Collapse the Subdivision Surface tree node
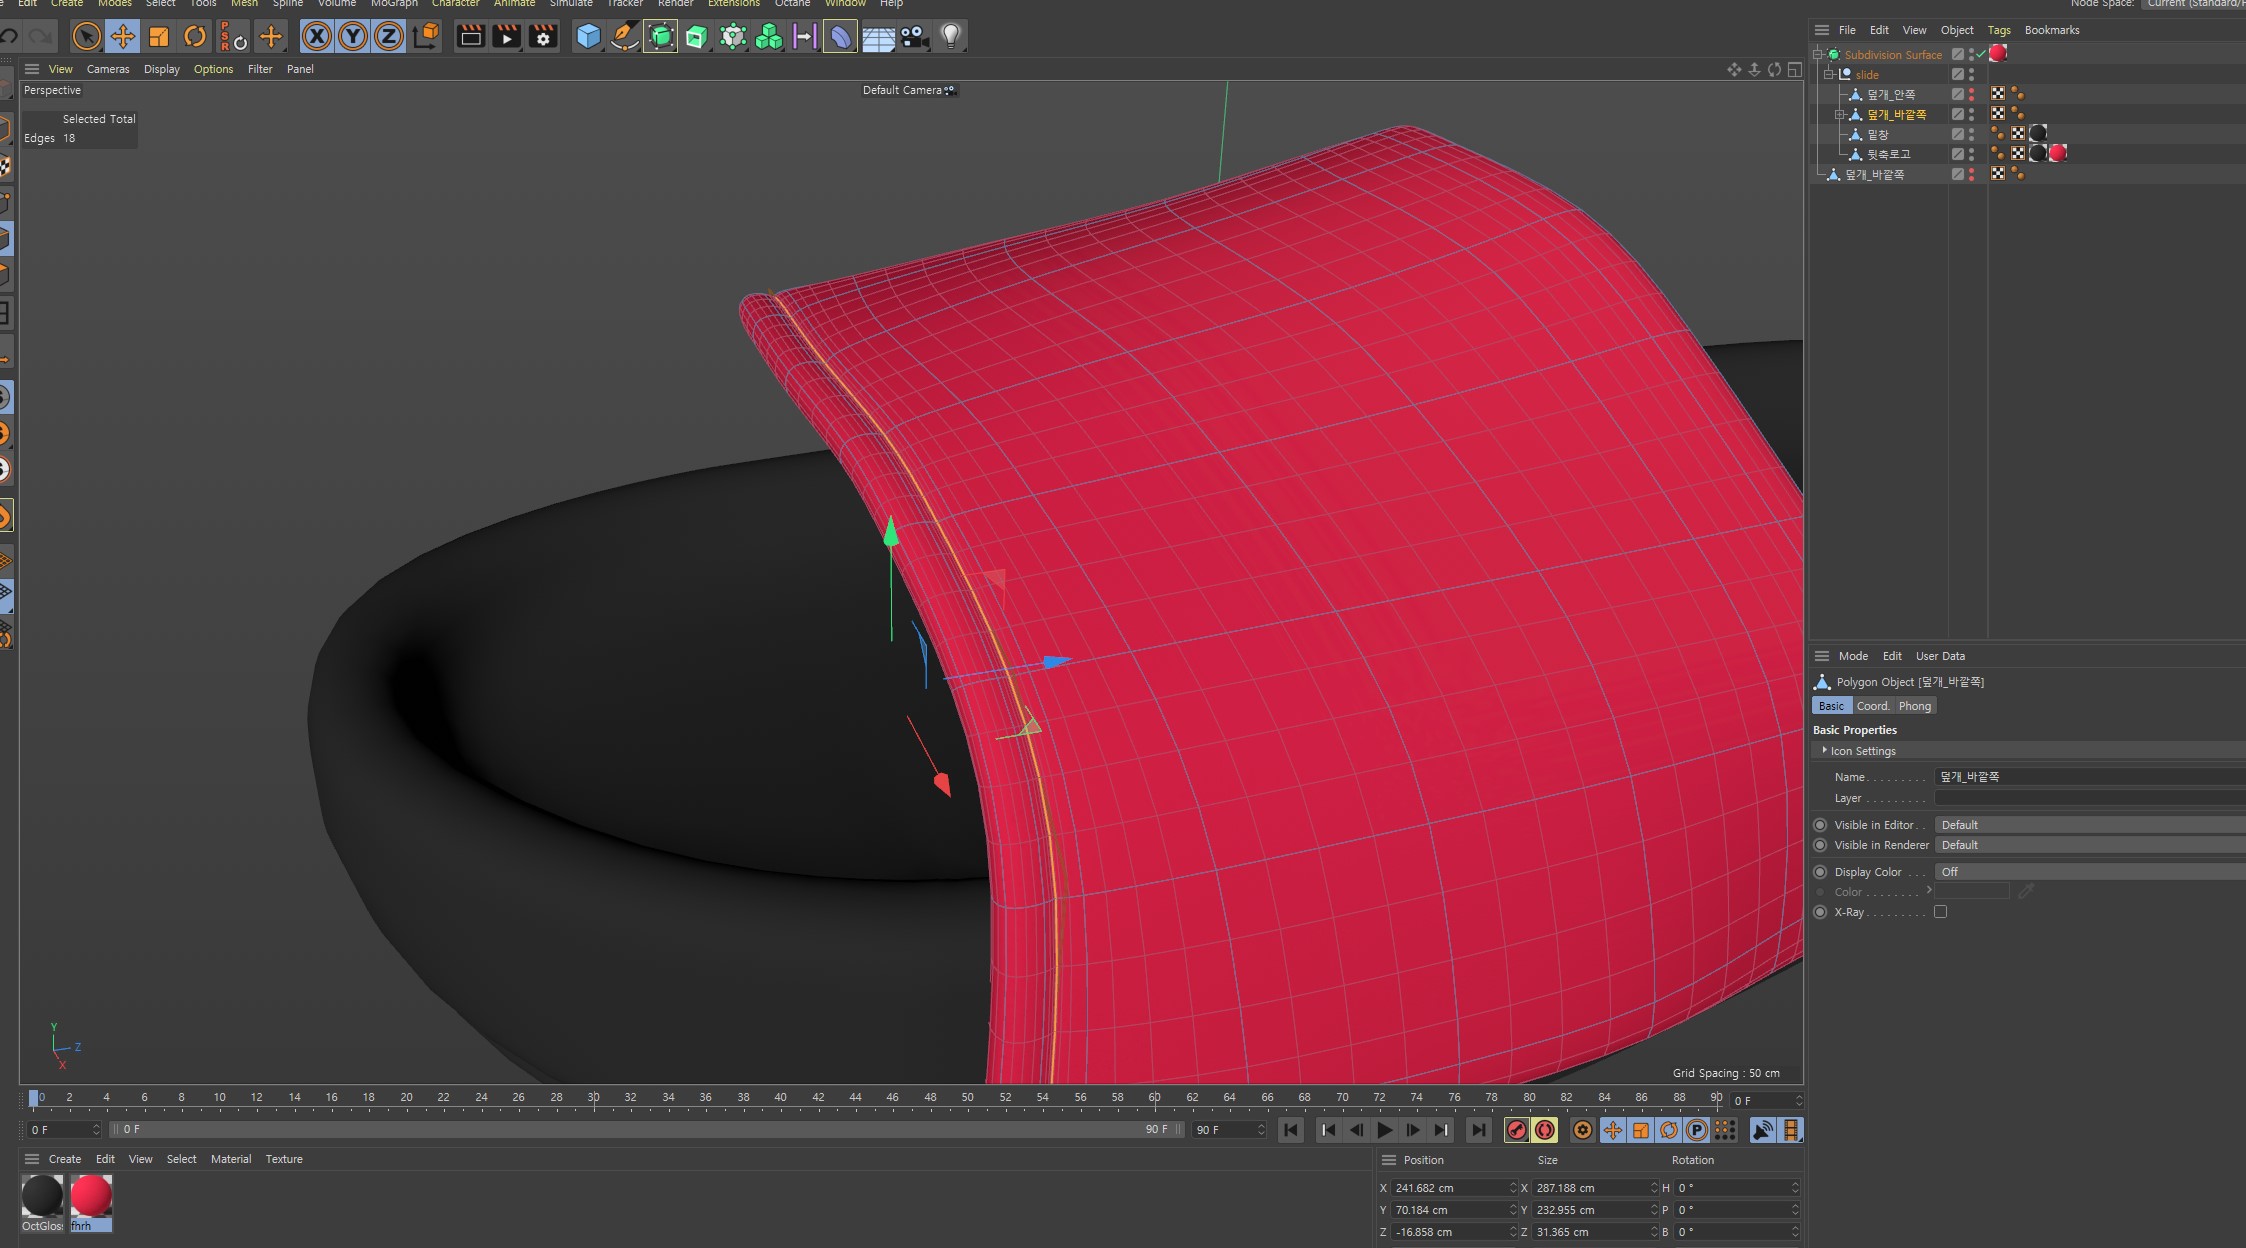The width and height of the screenshot is (2246, 1248). 1818,54
